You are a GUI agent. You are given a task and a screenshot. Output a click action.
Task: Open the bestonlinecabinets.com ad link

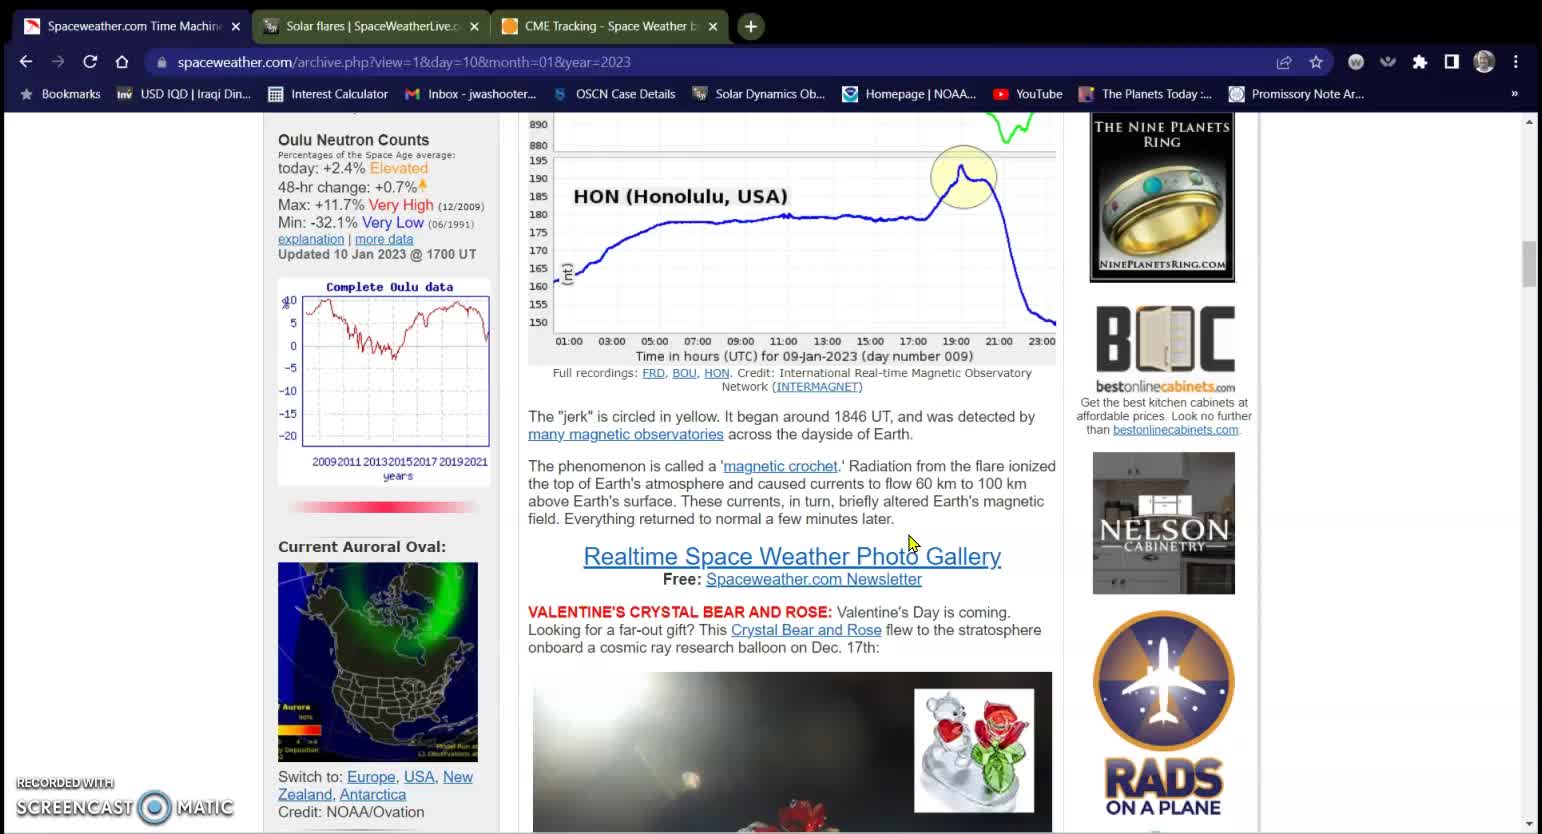click(x=1175, y=430)
